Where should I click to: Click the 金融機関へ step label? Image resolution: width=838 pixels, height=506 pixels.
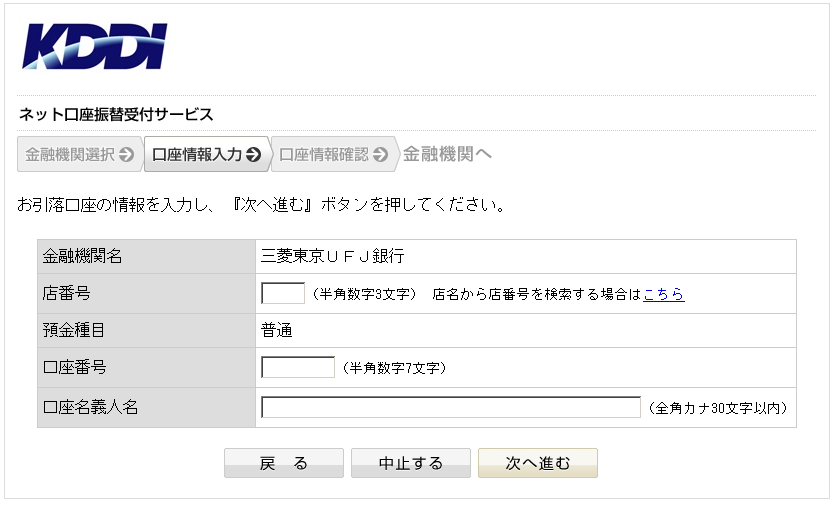point(447,155)
